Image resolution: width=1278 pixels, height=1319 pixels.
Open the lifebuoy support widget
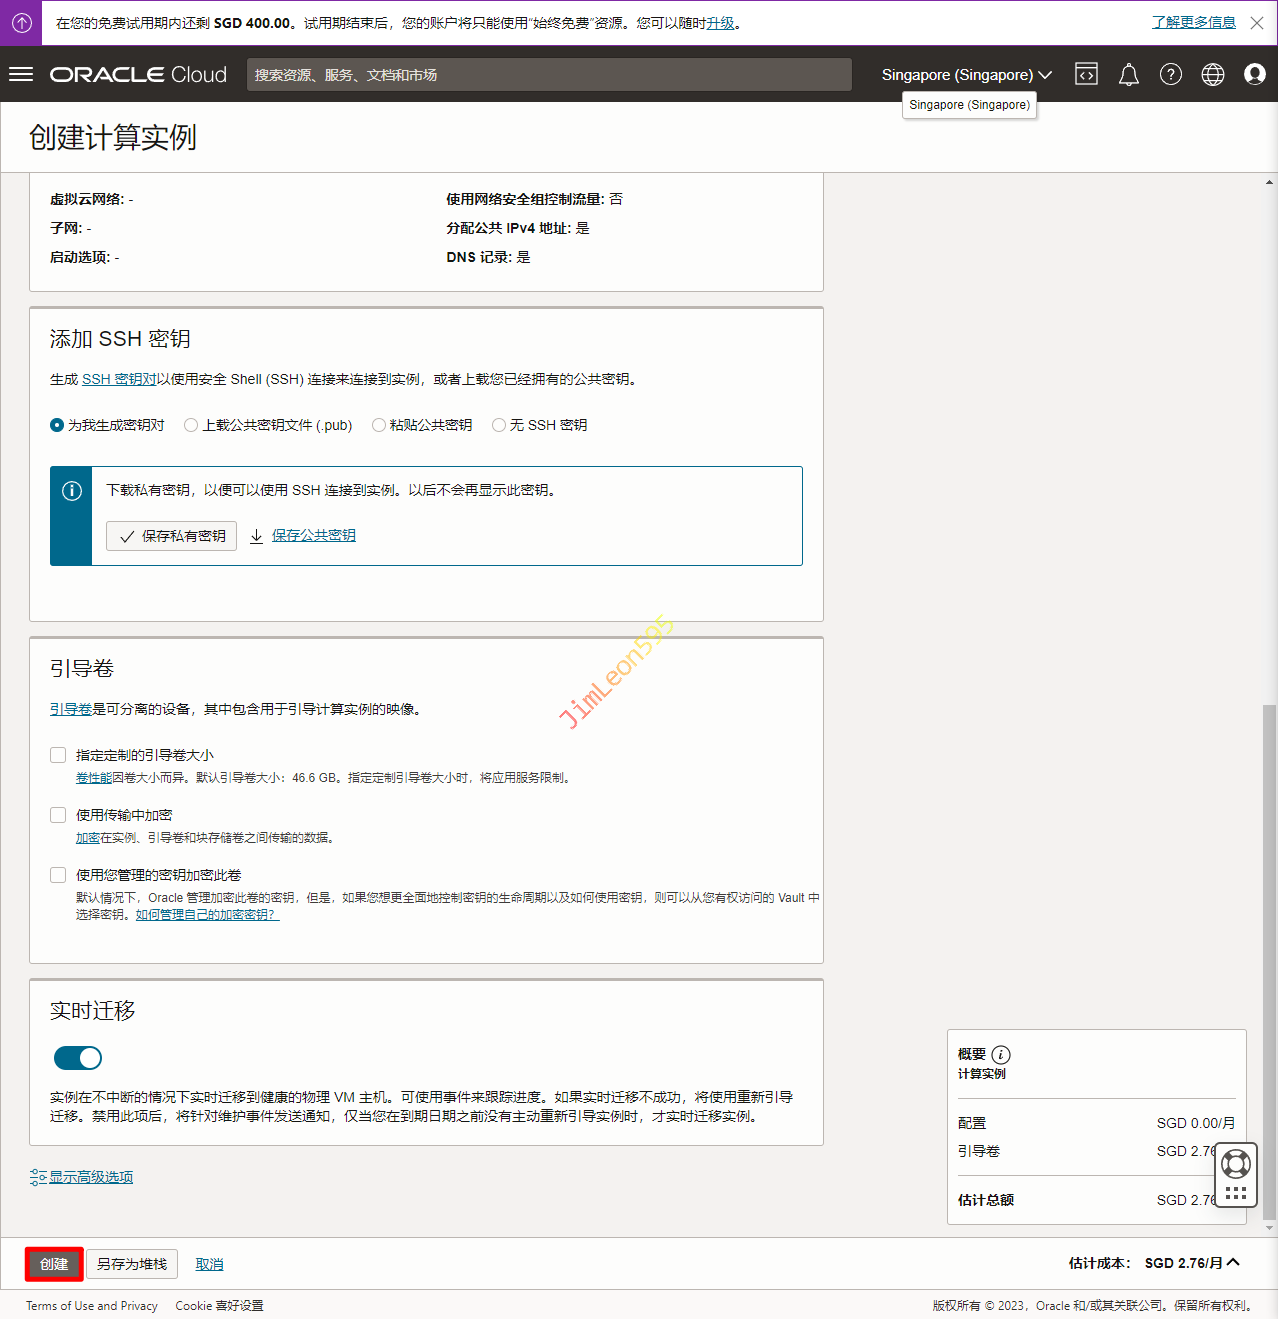tap(1236, 1164)
